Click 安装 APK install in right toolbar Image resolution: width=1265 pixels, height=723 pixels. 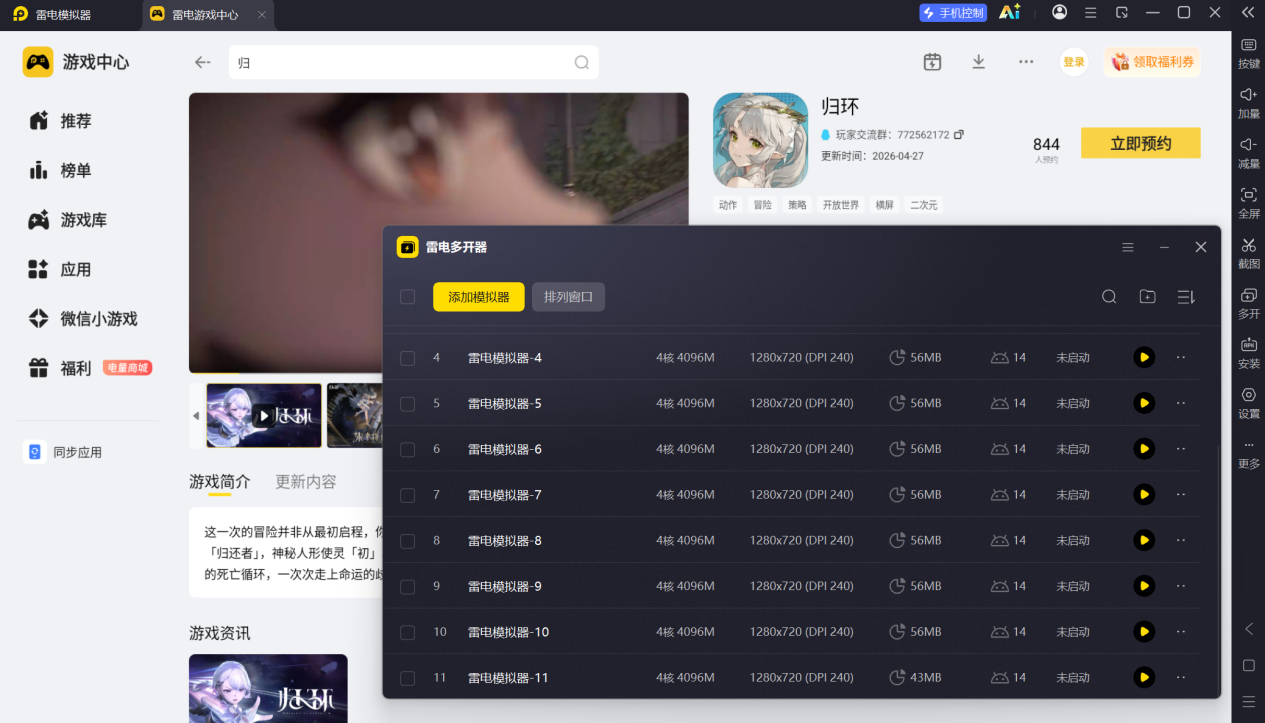[x=1249, y=353]
